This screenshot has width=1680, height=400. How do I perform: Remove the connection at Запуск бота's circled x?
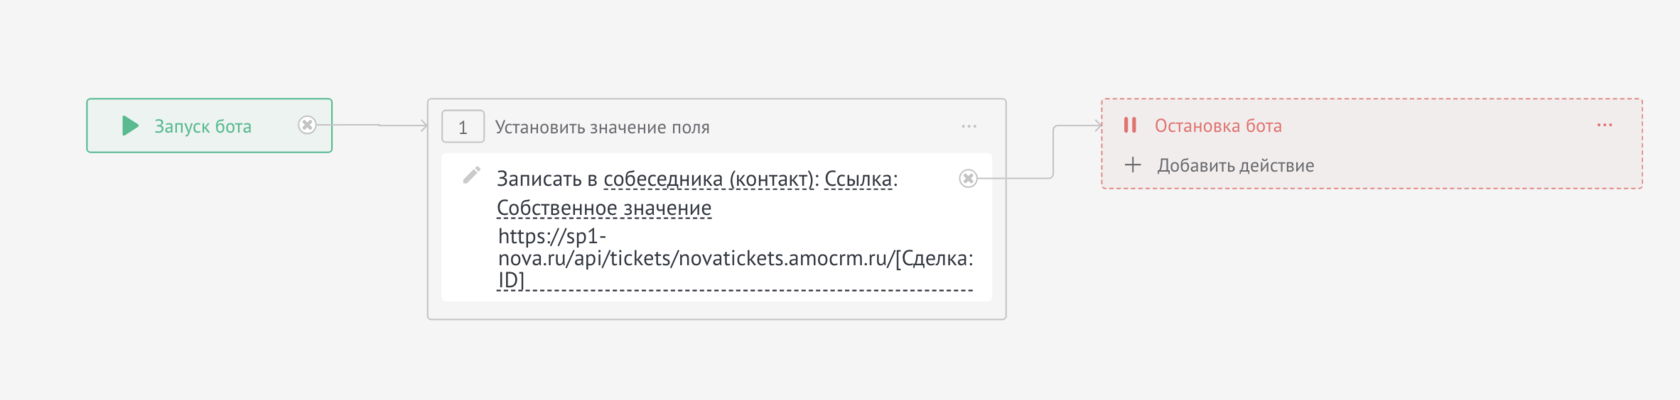(x=307, y=125)
